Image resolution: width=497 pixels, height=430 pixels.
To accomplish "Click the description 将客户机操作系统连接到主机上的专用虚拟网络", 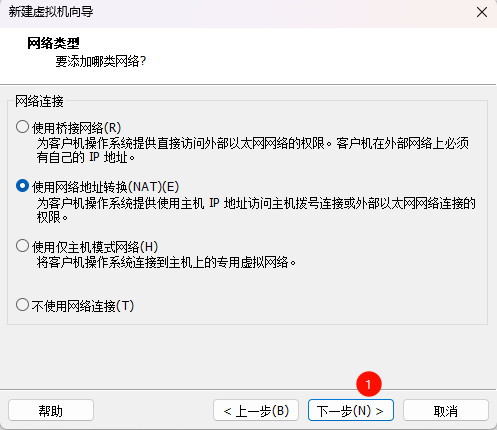I will [x=166, y=263].
